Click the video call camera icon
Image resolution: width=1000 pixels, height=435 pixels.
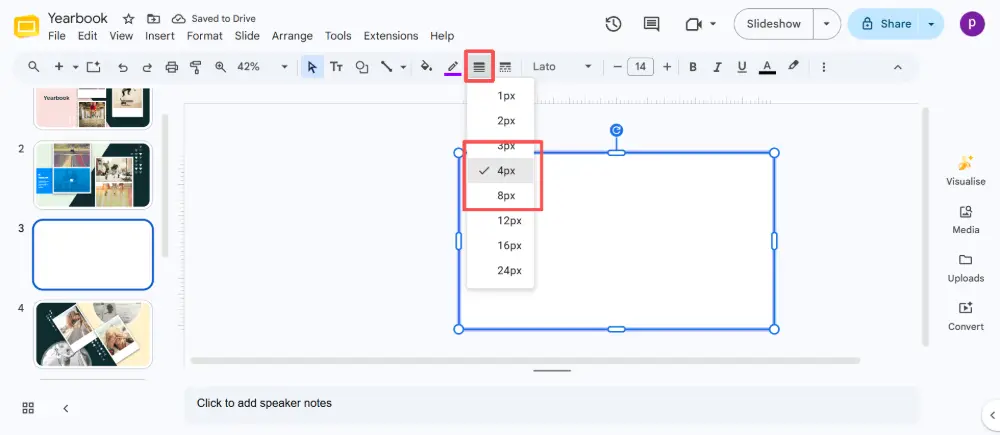click(693, 24)
